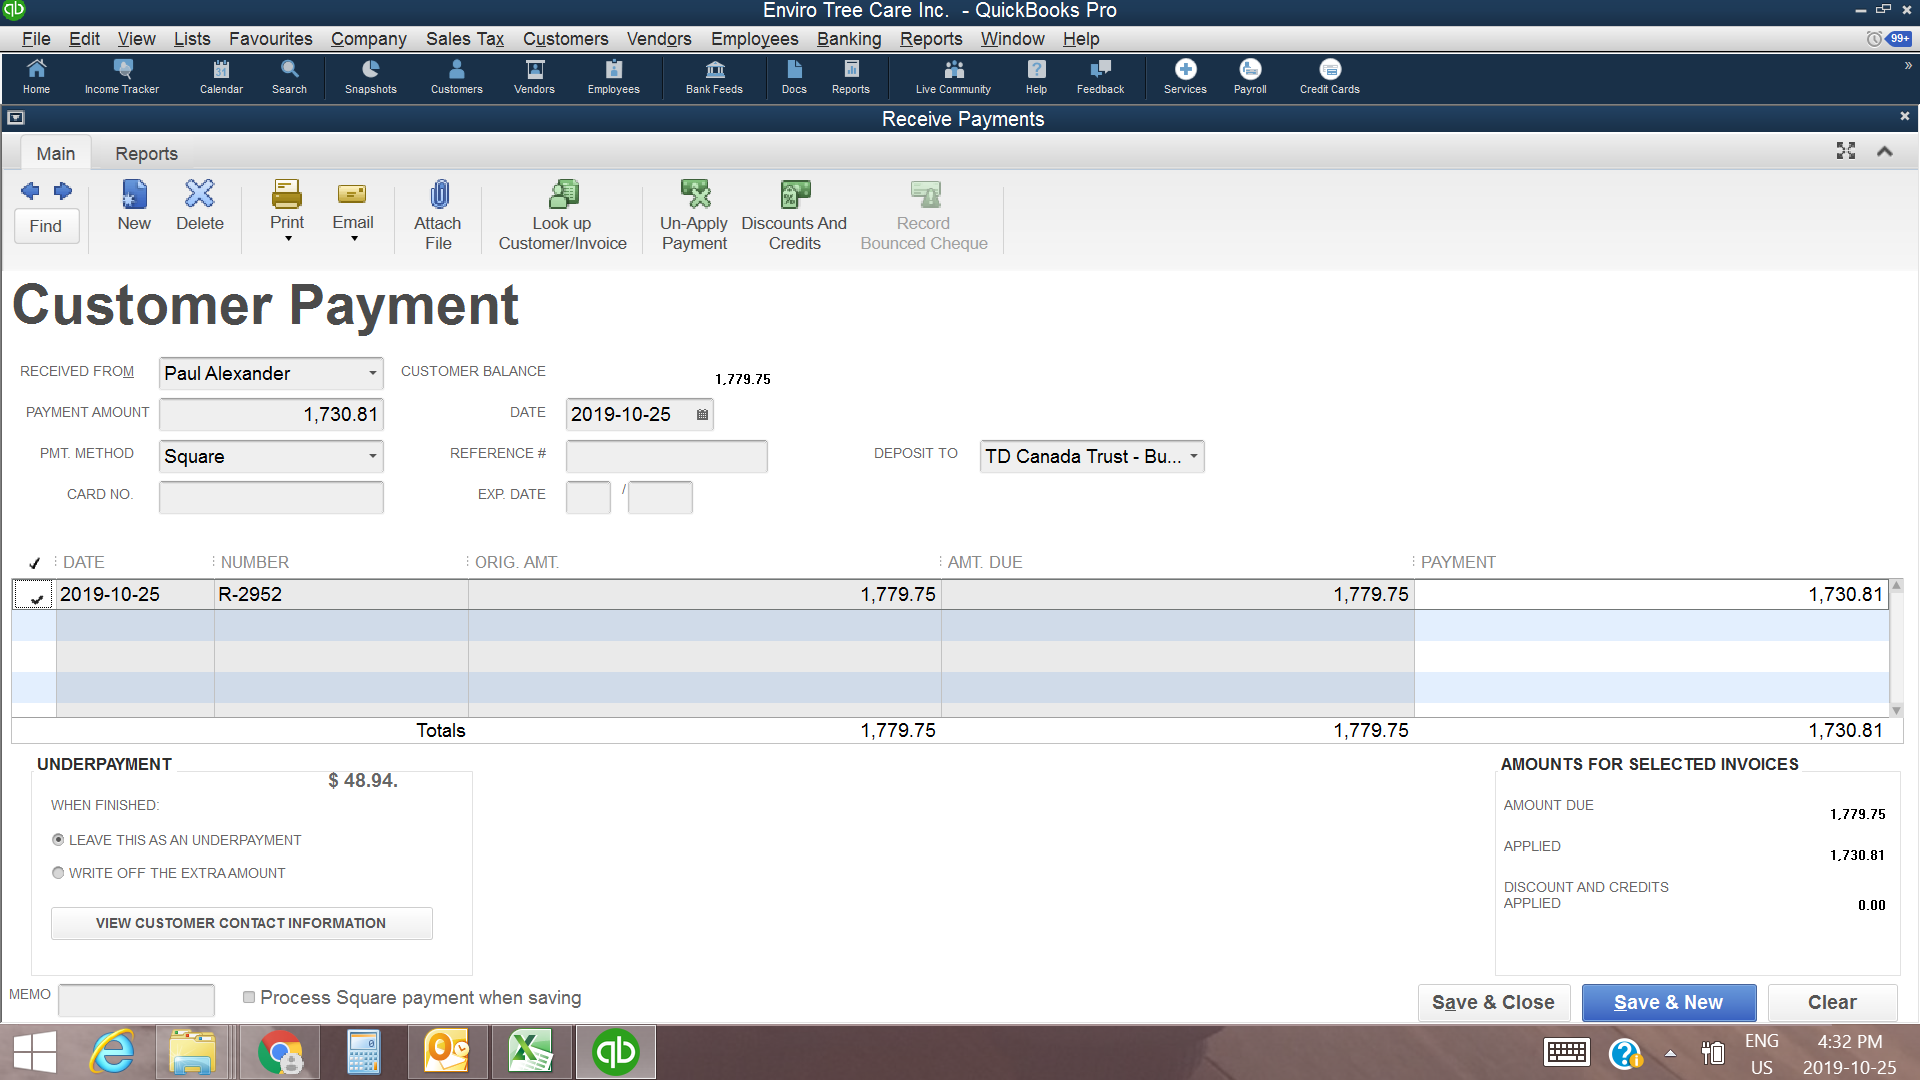
Task: Expand the Deposit To account dropdown
Action: coord(1193,457)
